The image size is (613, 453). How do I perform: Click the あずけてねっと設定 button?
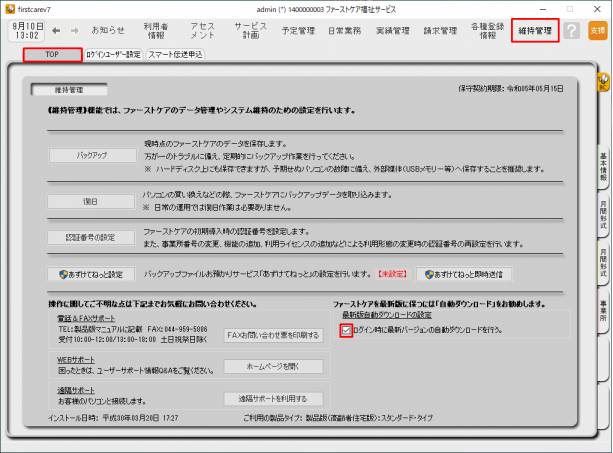click(x=91, y=273)
